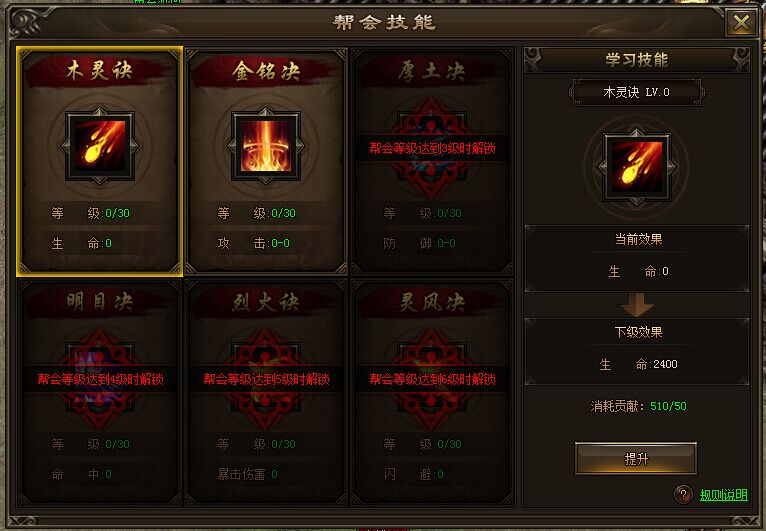Click the 消耗贡献 510/50 cost text
766x531 pixels.
[x=638, y=406]
